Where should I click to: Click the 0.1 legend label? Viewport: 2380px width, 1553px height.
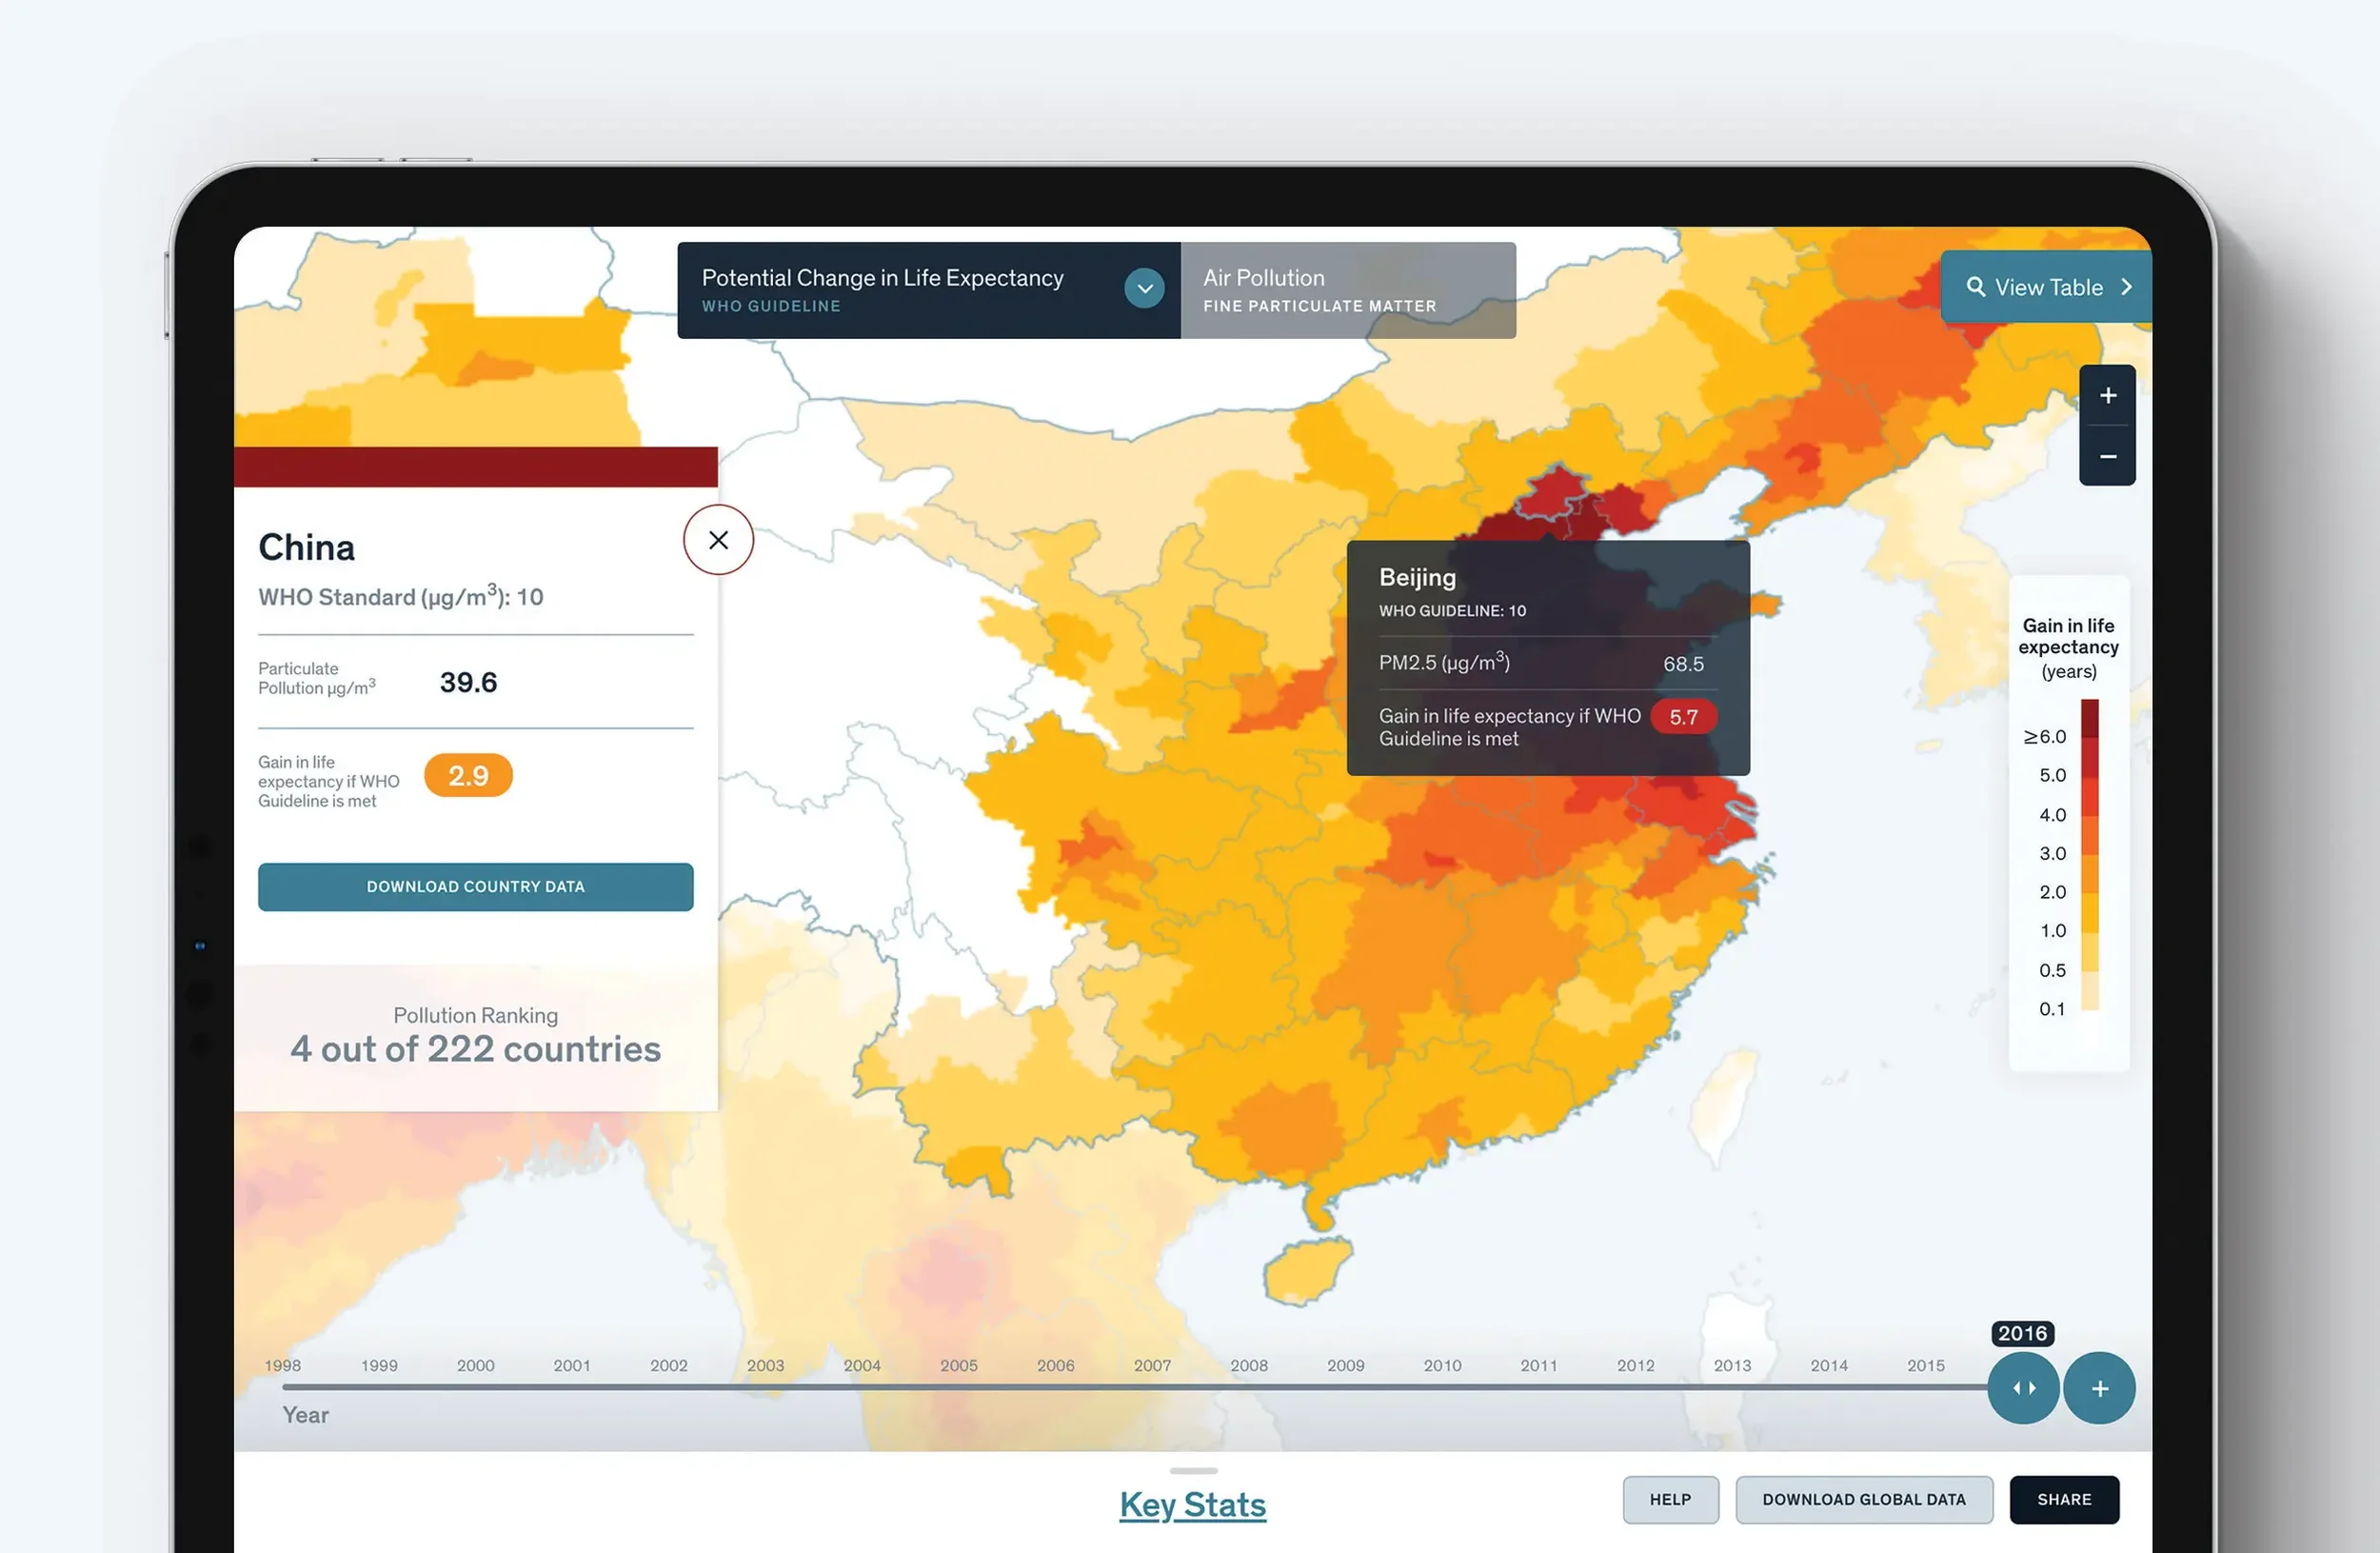[2052, 1010]
